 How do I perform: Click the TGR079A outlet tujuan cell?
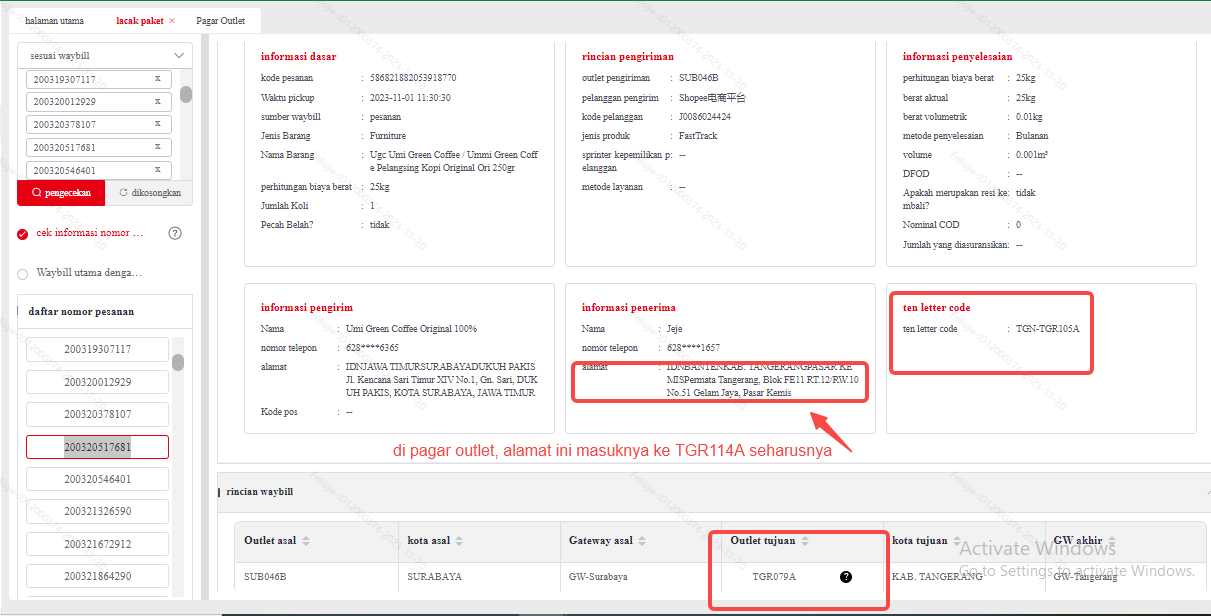pyautogui.click(x=774, y=577)
